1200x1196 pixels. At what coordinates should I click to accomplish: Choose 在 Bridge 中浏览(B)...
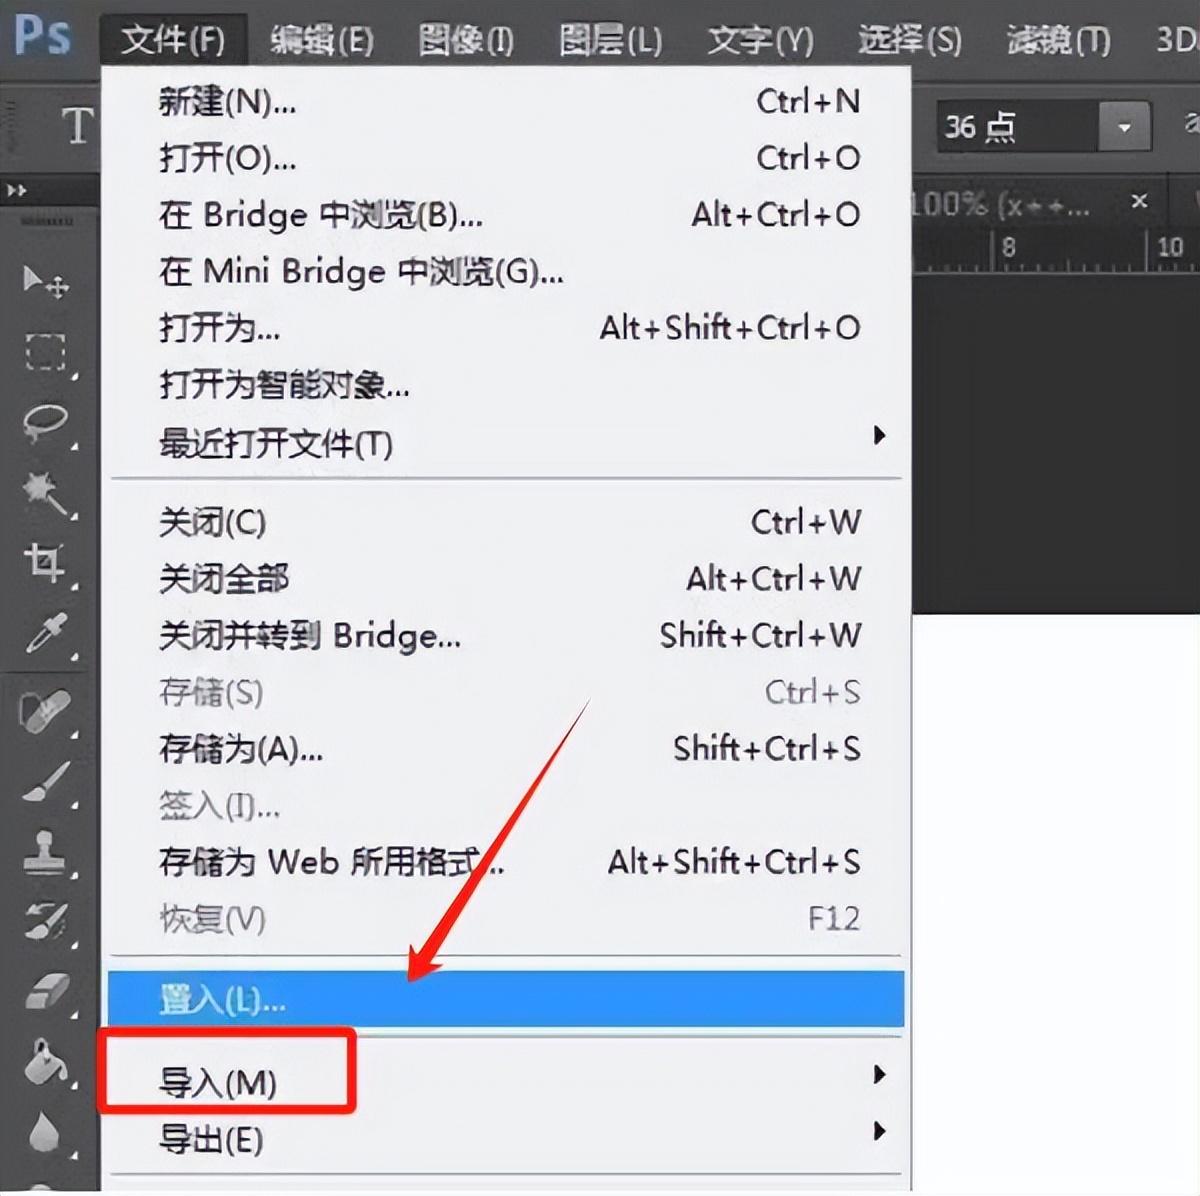coord(508,215)
